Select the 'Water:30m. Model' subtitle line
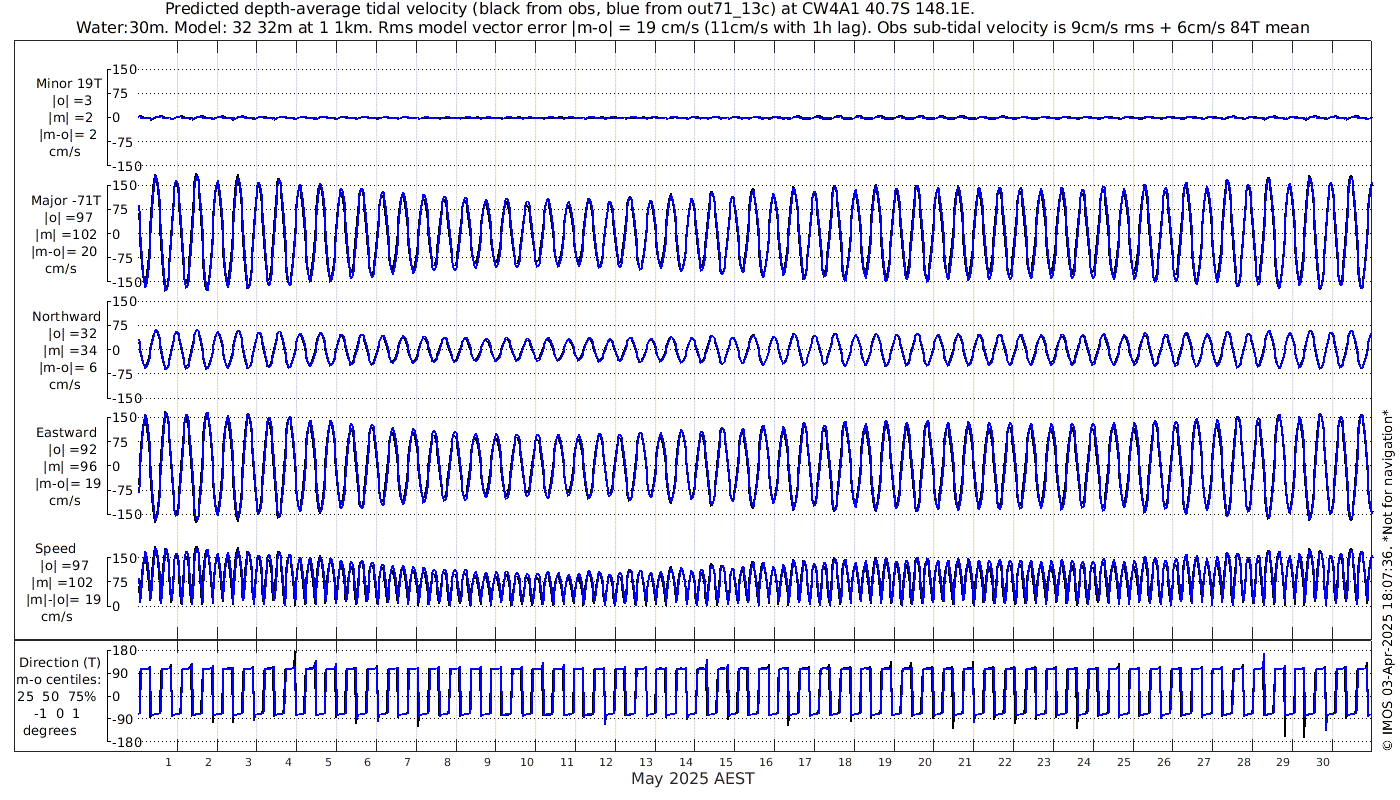This screenshot has width=1400, height=800. 692,27
